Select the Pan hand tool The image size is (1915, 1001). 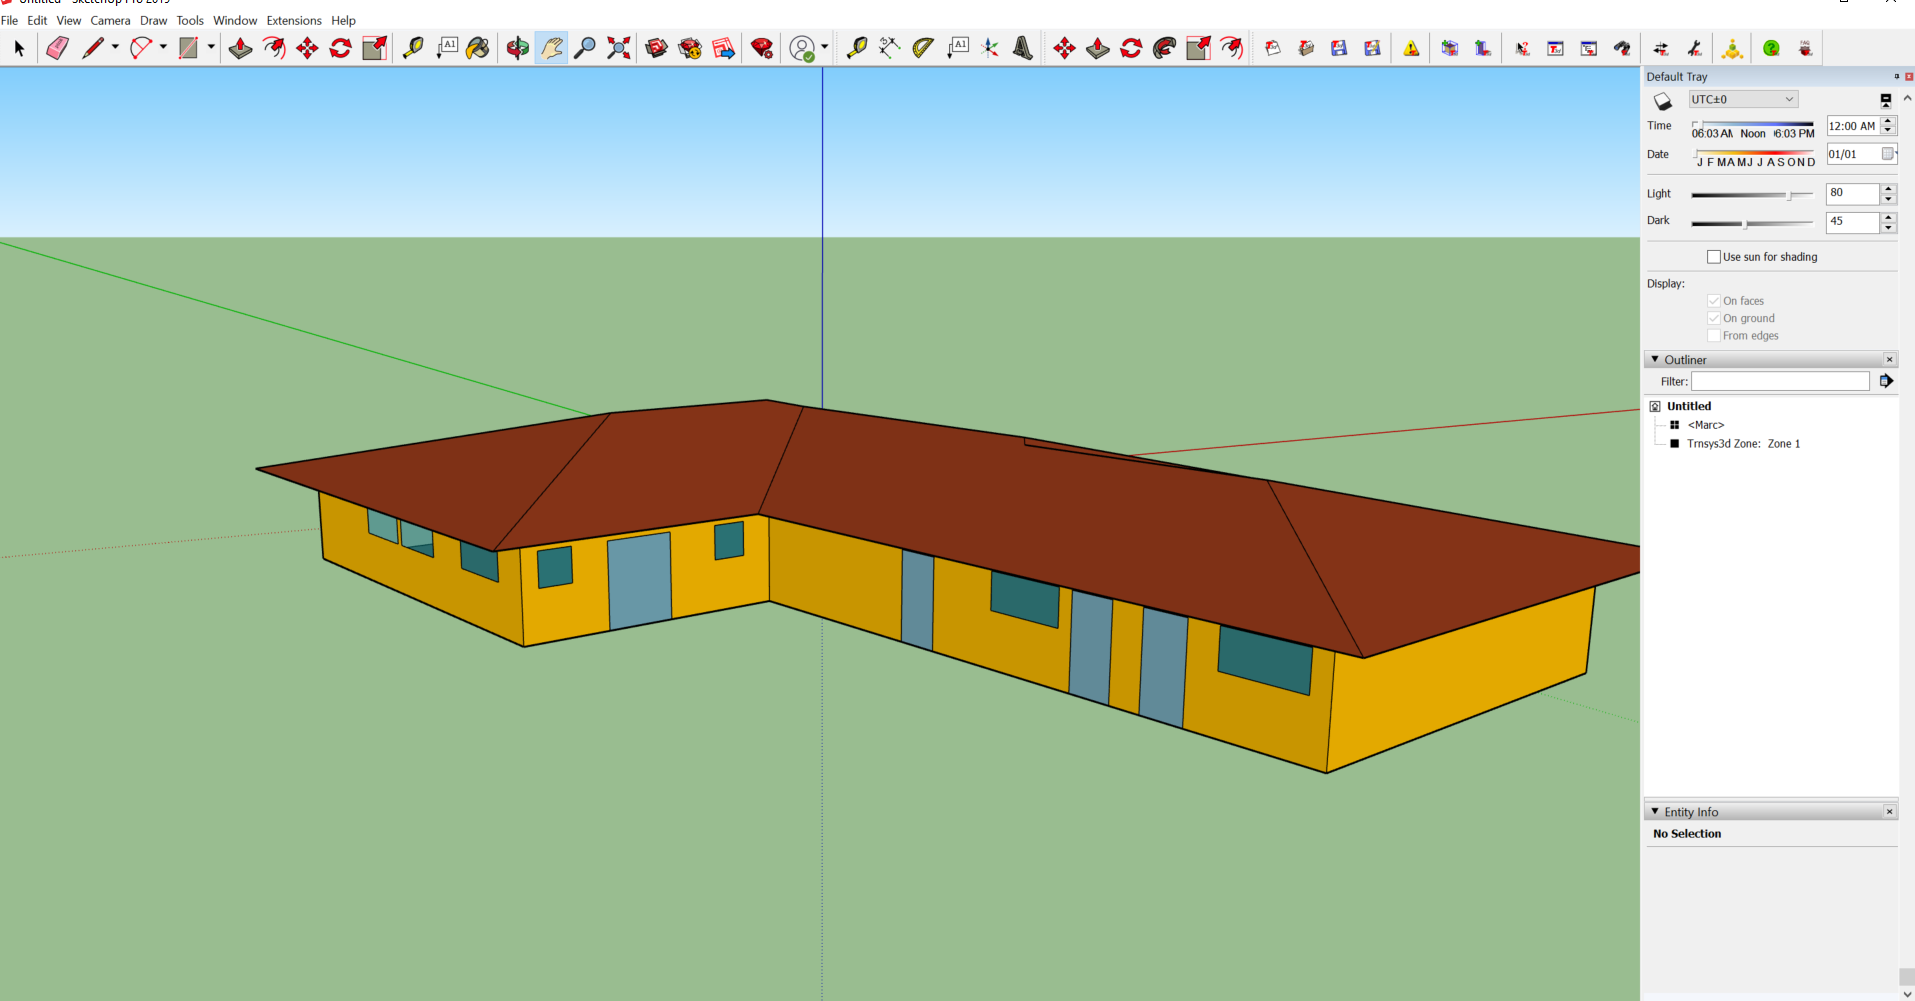[x=551, y=48]
